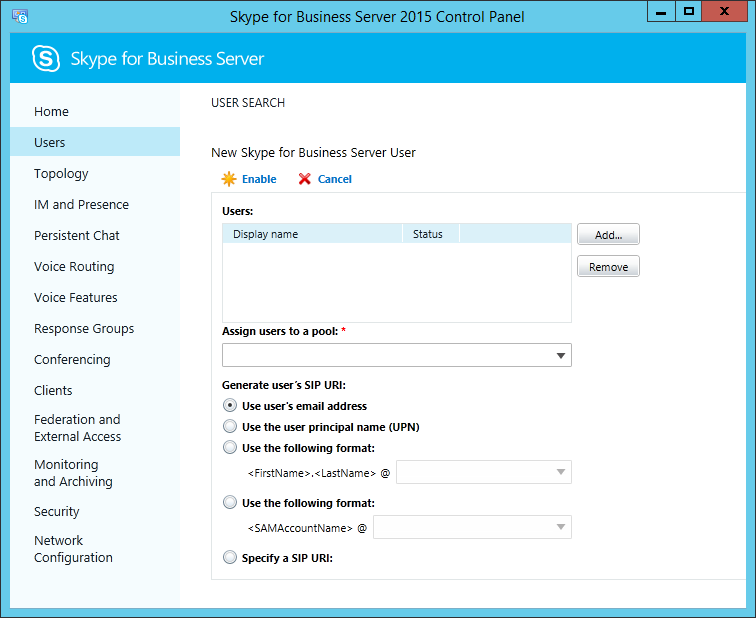Choose SAMAccountName format radio button
The width and height of the screenshot is (756, 618).
230,502
